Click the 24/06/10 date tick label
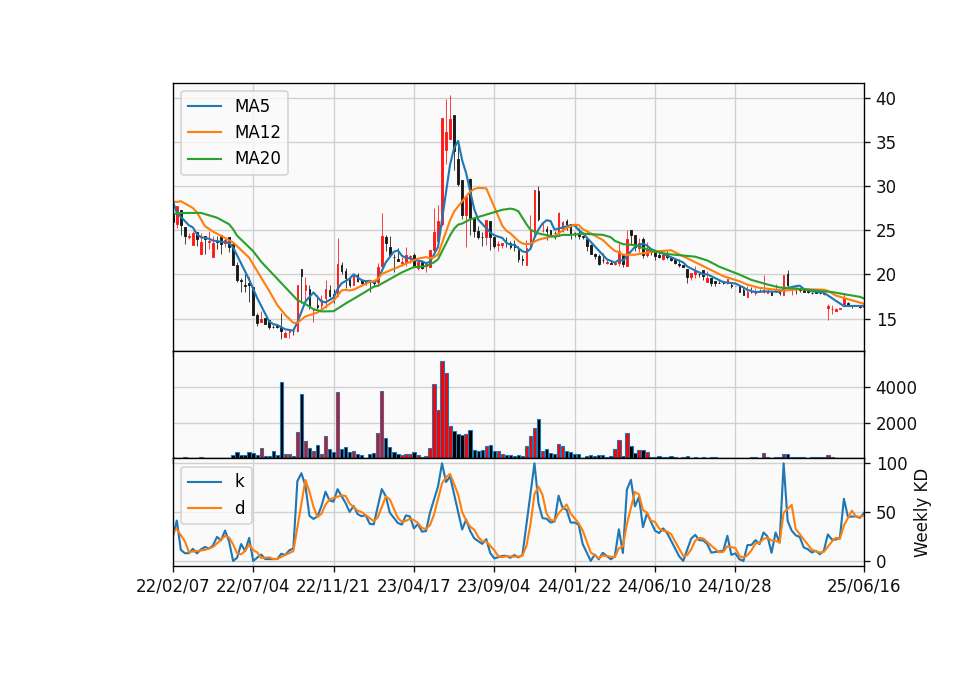This screenshot has height=690, width=960. point(654,587)
